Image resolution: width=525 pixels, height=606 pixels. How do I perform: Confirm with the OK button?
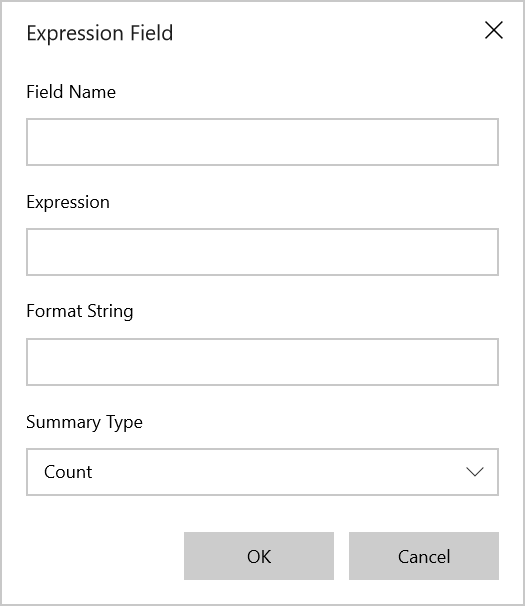[259, 556]
